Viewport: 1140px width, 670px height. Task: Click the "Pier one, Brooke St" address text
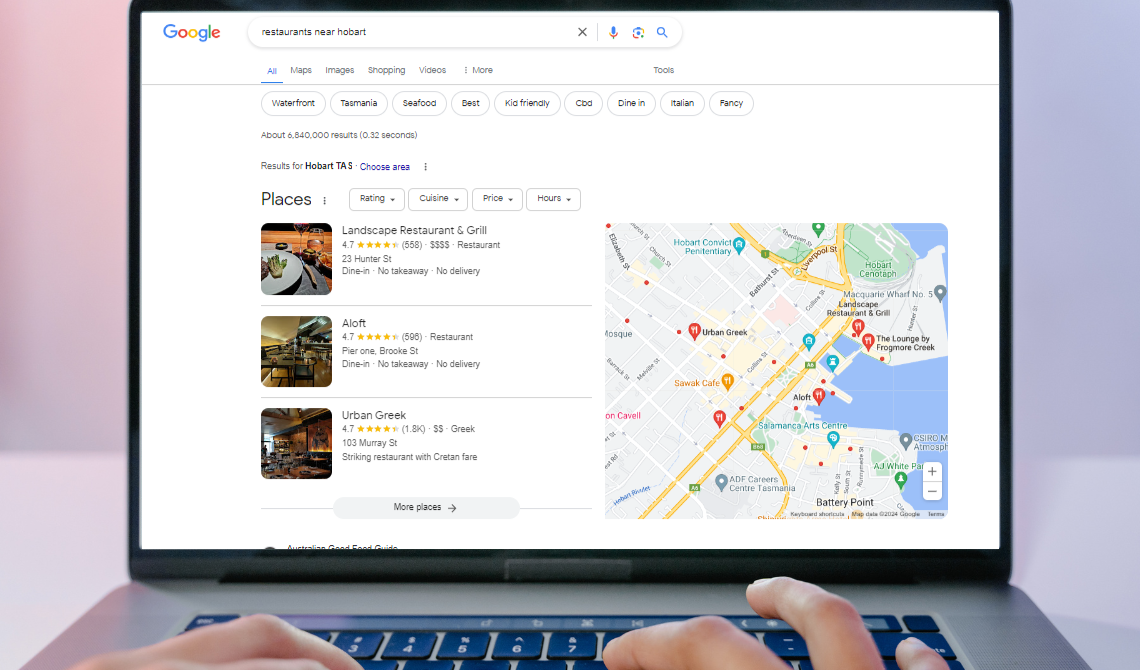[380, 351]
